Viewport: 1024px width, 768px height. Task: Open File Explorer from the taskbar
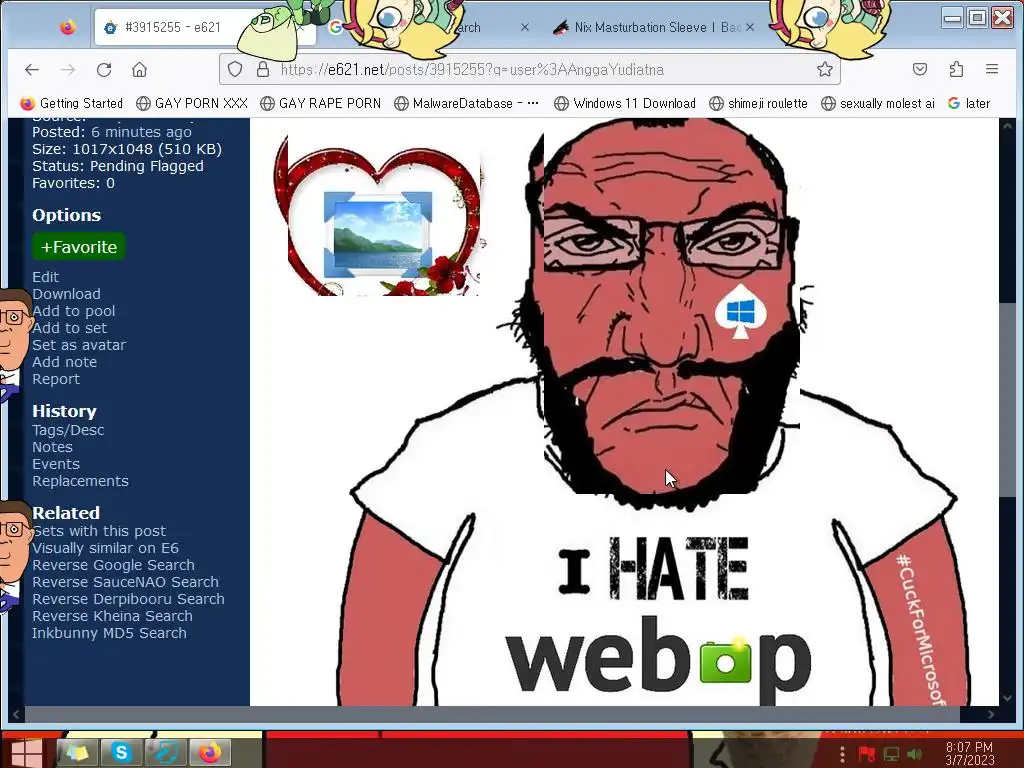pyautogui.click(x=77, y=752)
